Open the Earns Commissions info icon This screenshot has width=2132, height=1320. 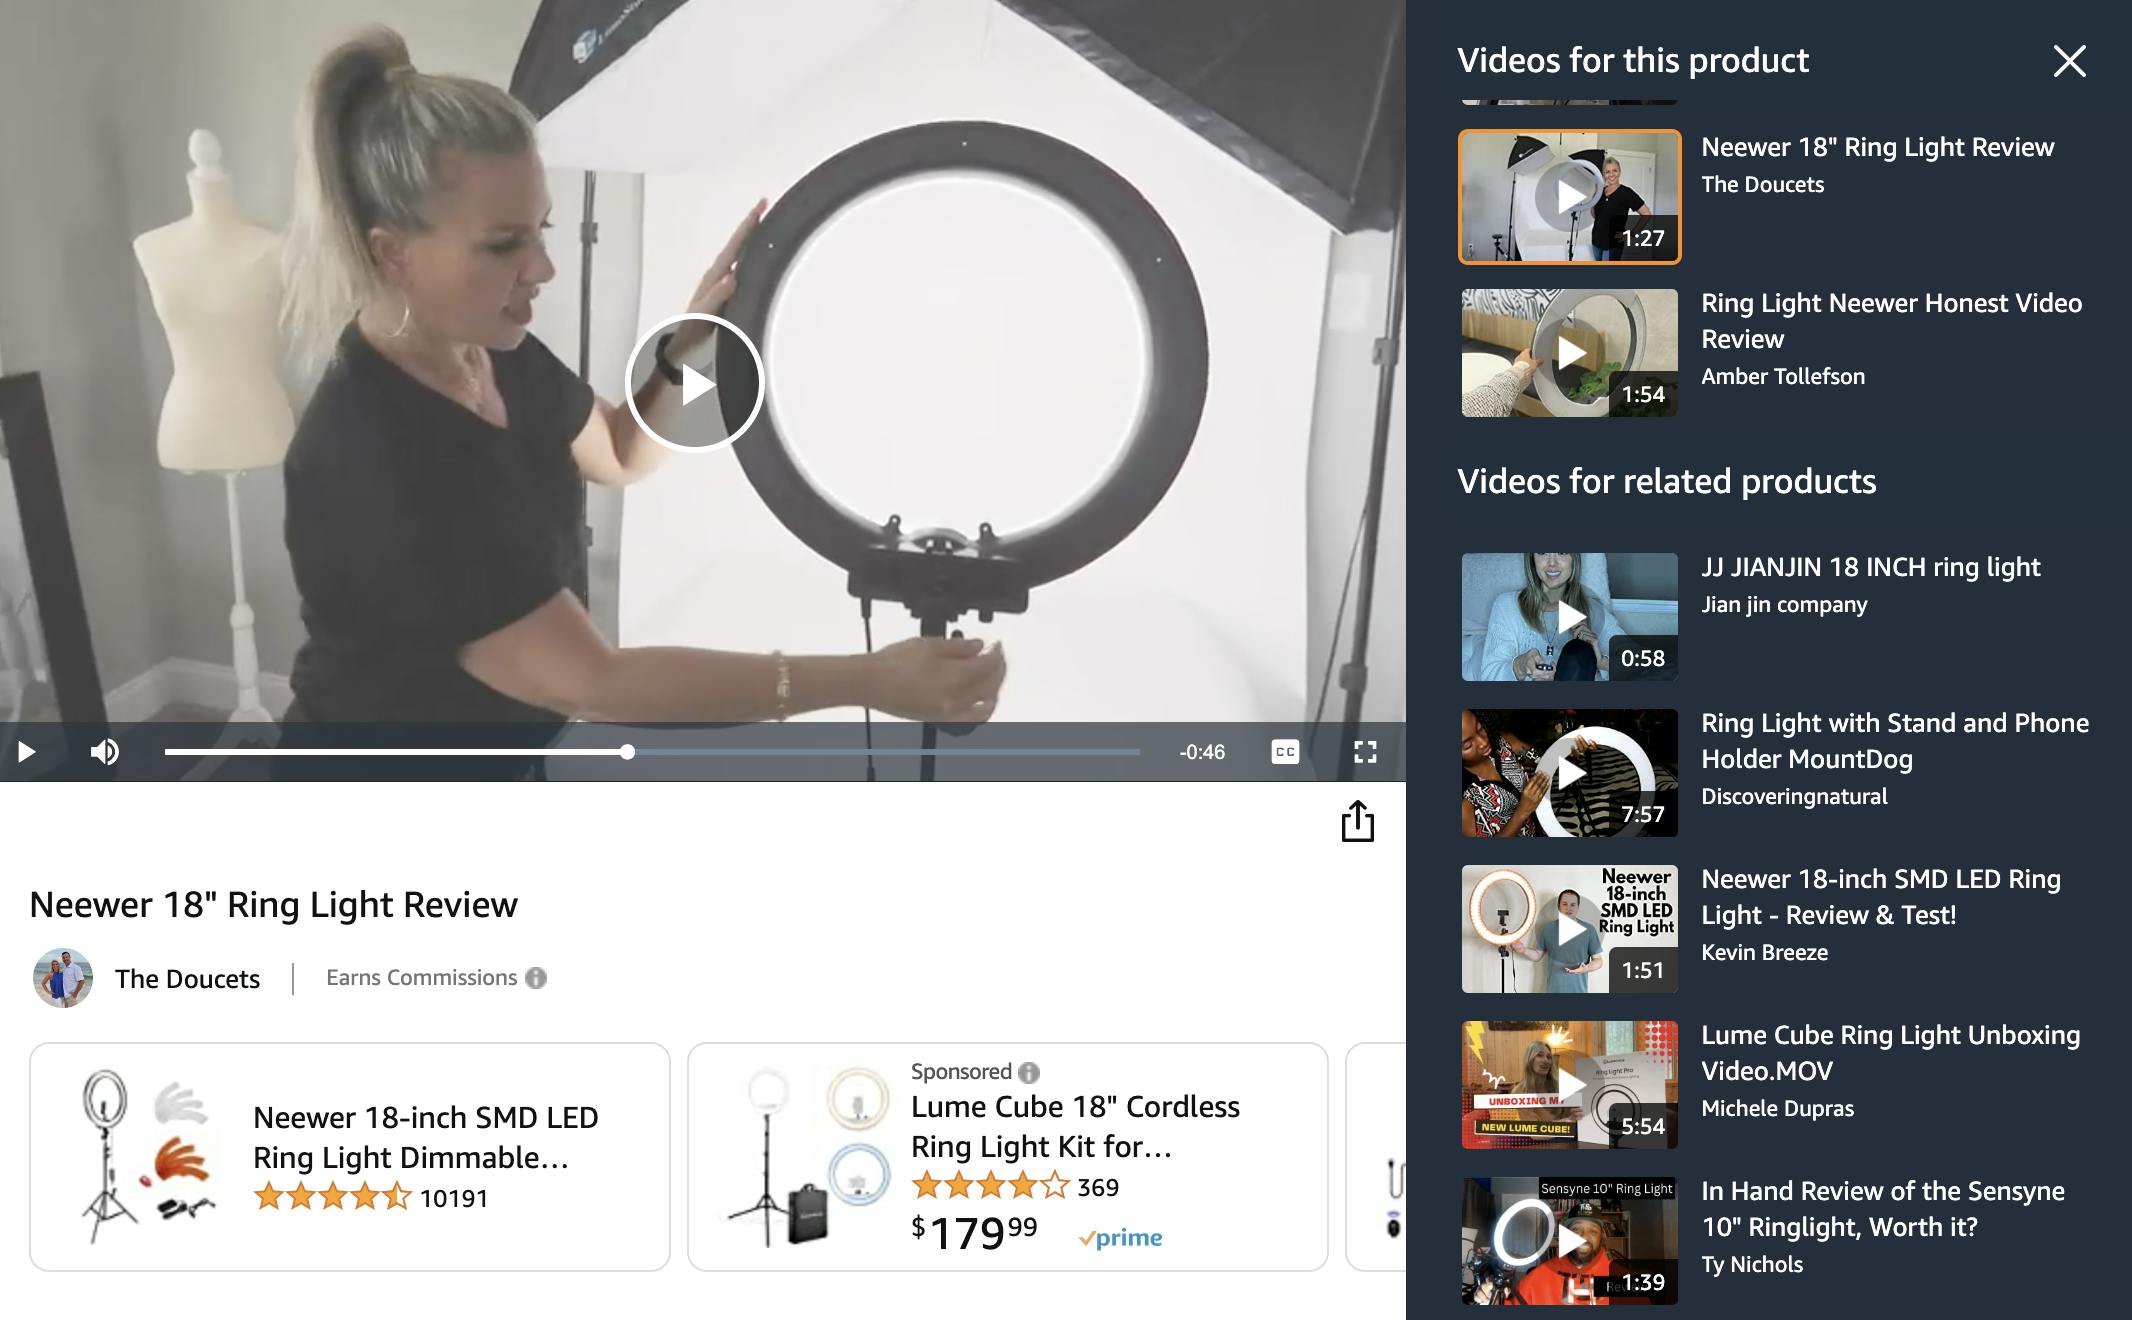coord(537,978)
